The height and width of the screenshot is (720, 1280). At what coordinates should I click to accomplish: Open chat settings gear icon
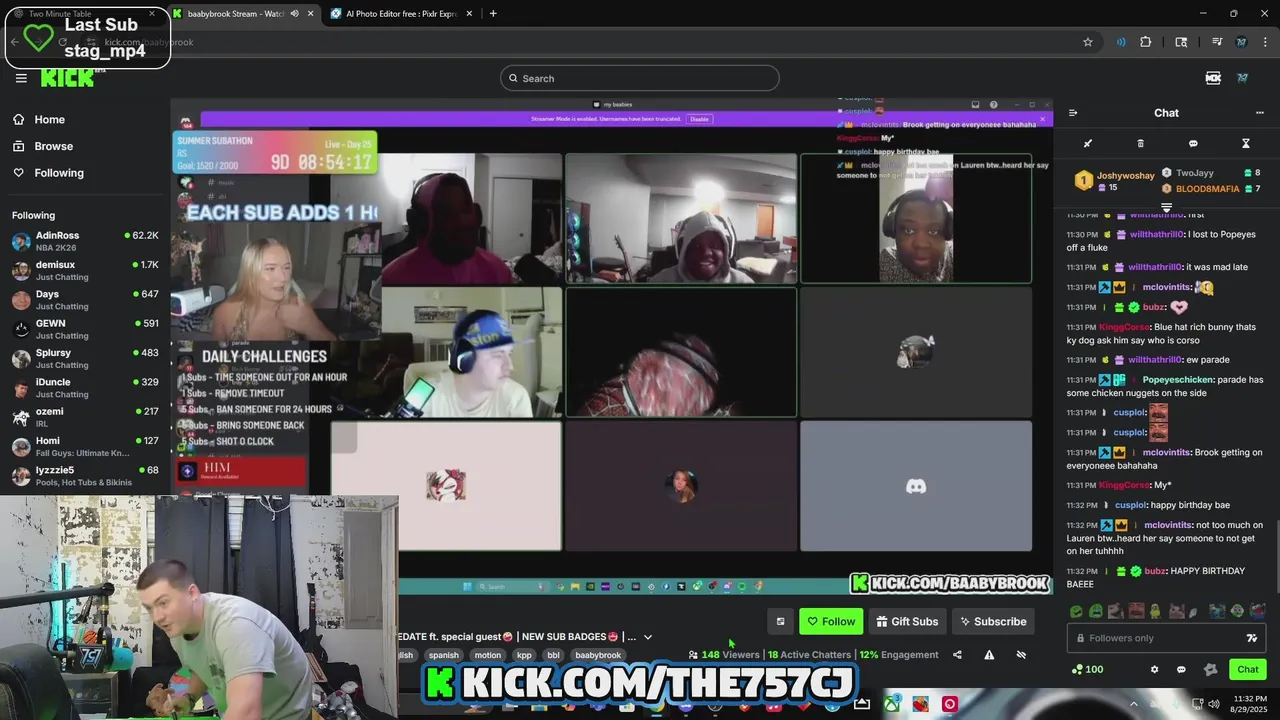[1154, 669]
